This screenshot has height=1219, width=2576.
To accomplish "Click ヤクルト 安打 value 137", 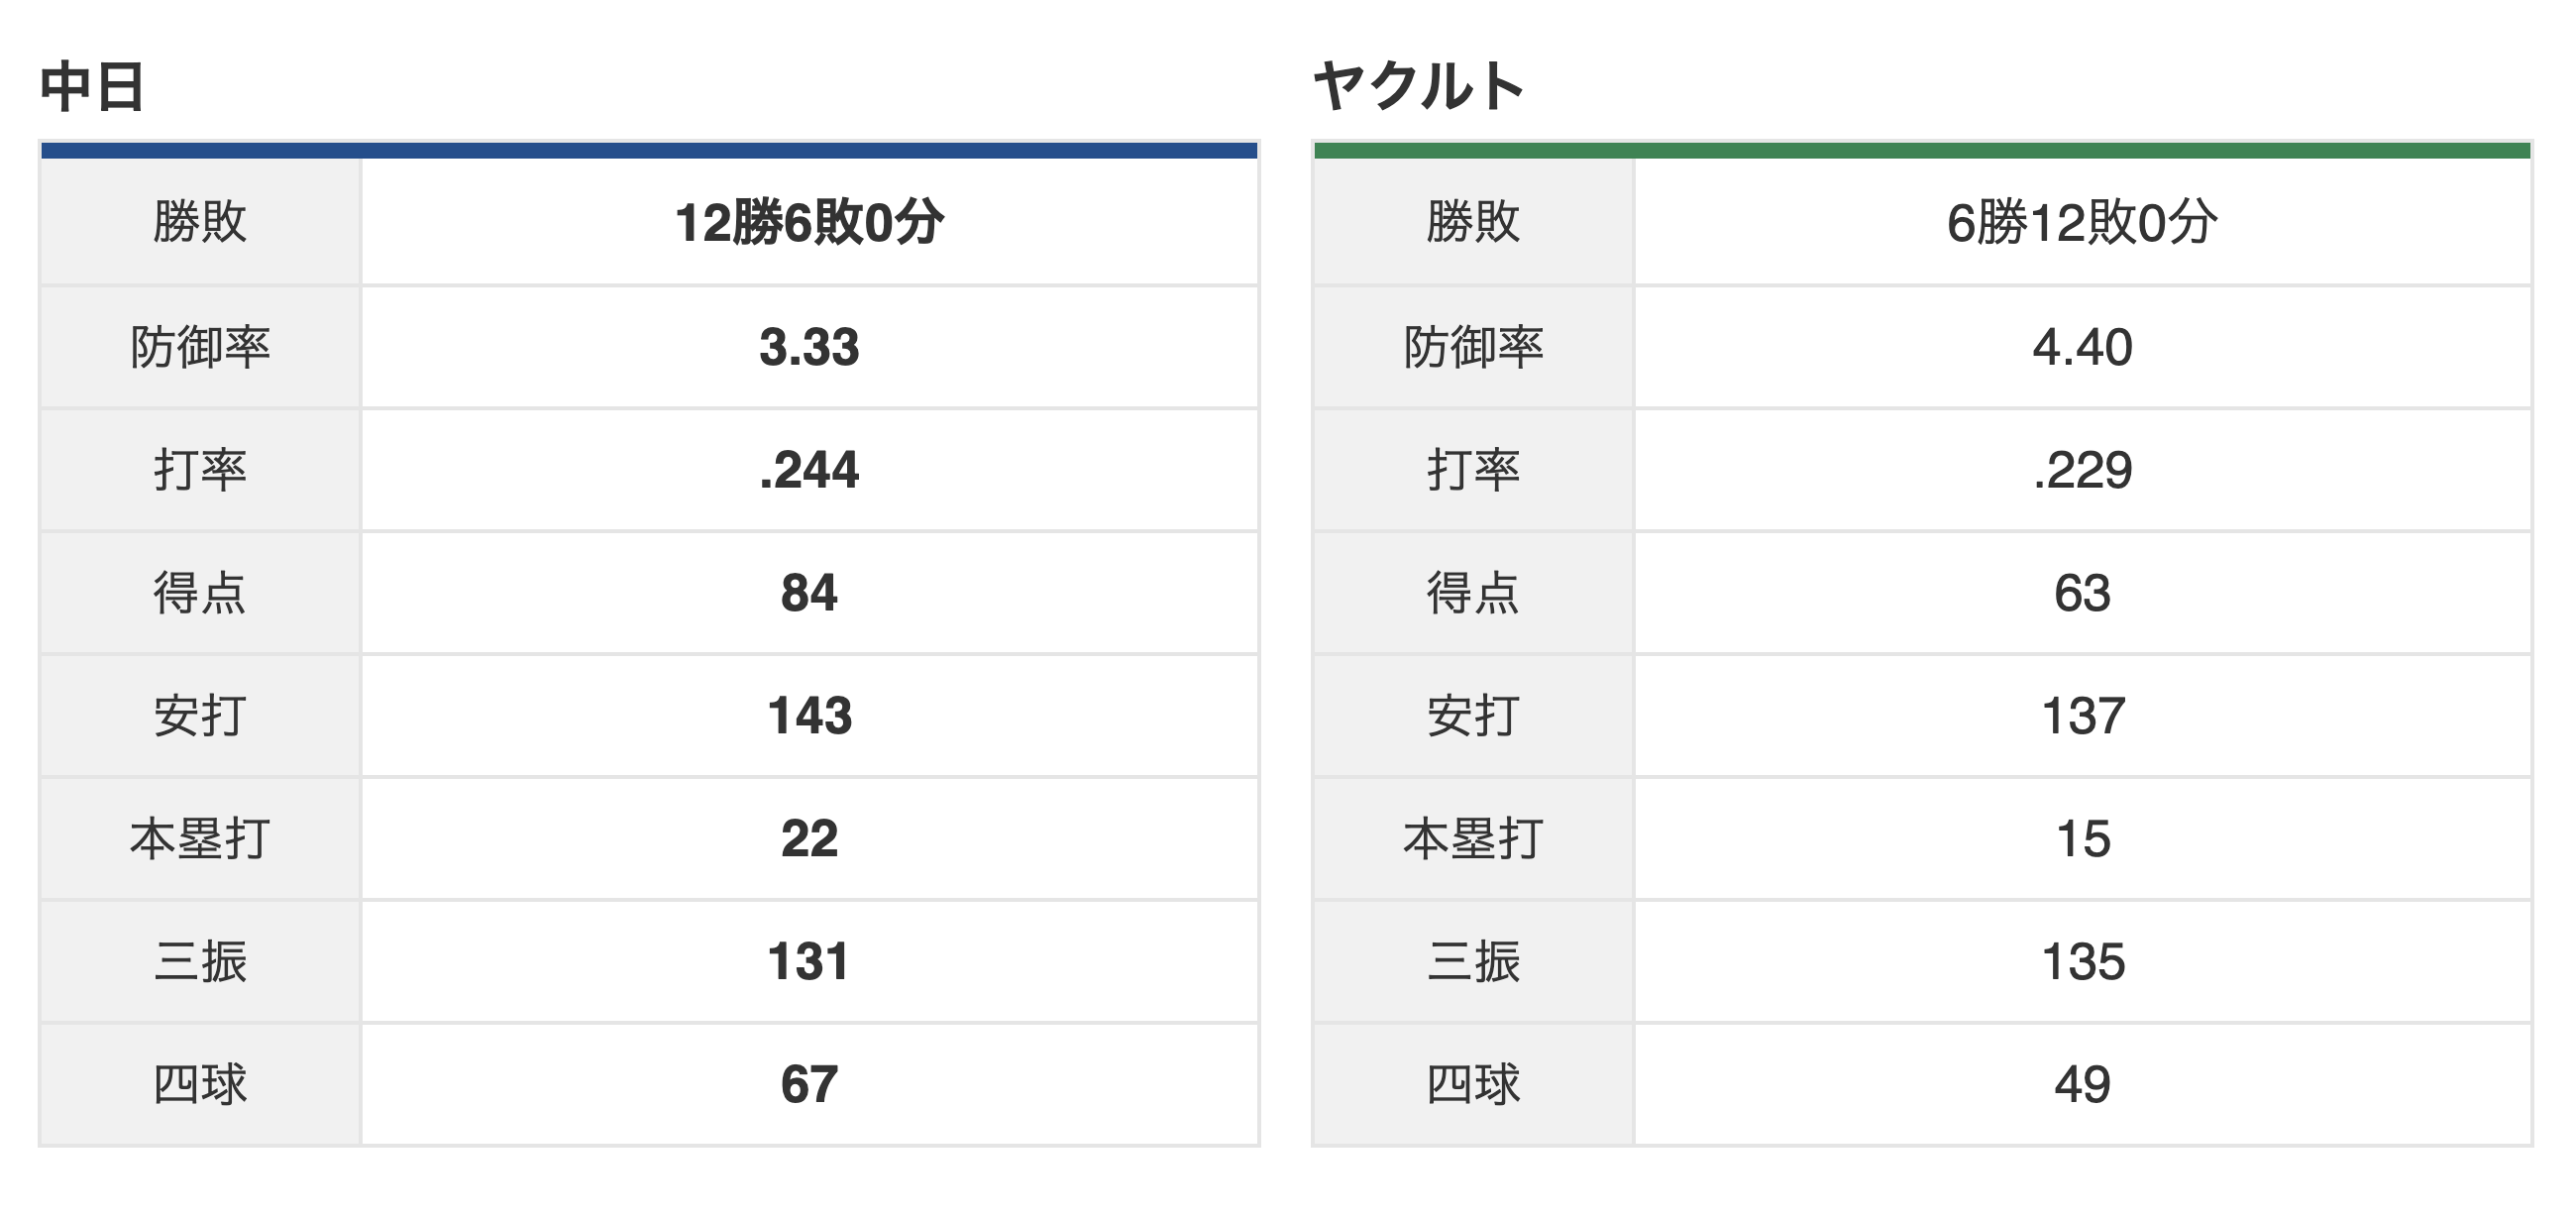I will point(2082,716).
